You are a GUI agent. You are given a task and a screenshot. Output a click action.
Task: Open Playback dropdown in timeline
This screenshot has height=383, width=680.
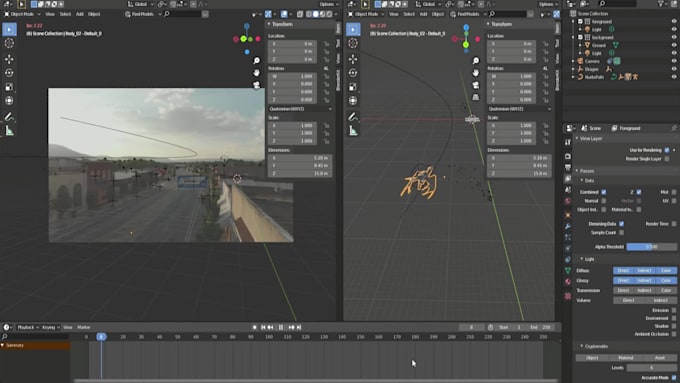[x=28, y=327]
